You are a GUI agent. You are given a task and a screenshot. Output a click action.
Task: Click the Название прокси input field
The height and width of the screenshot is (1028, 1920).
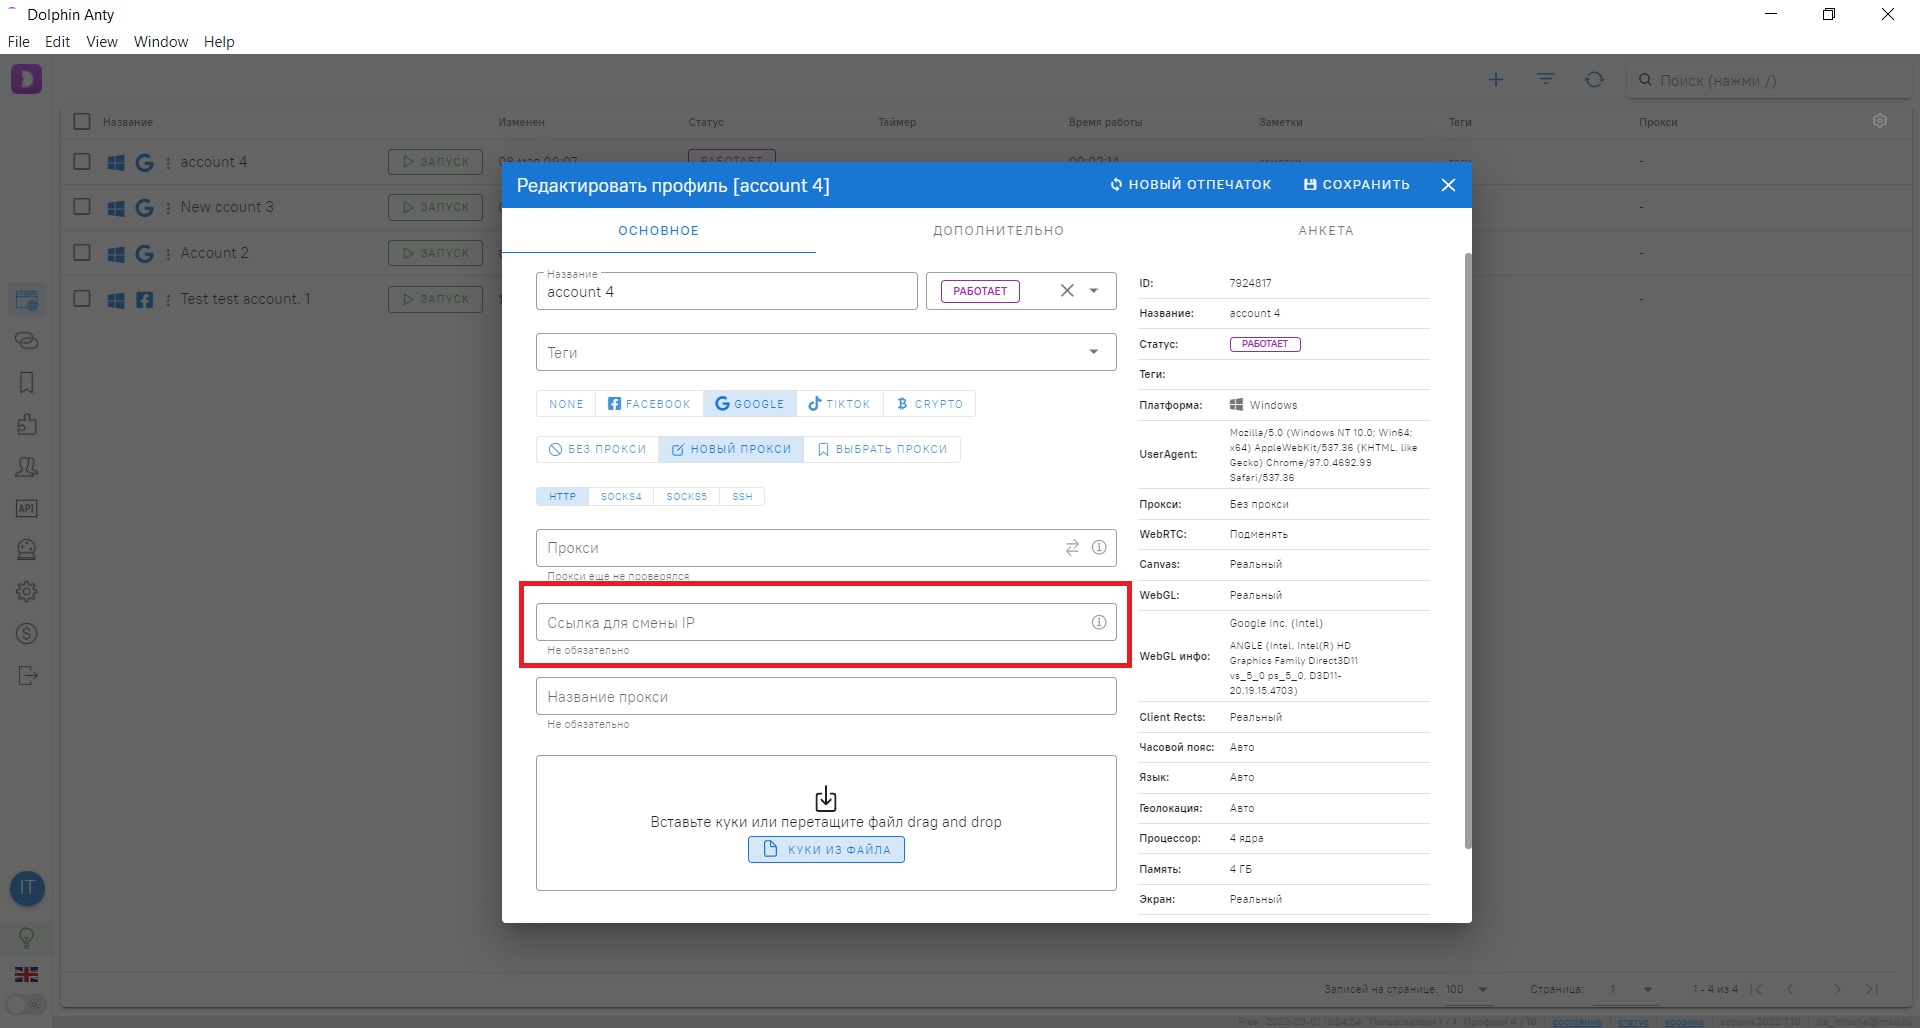[x=826, y=697]
